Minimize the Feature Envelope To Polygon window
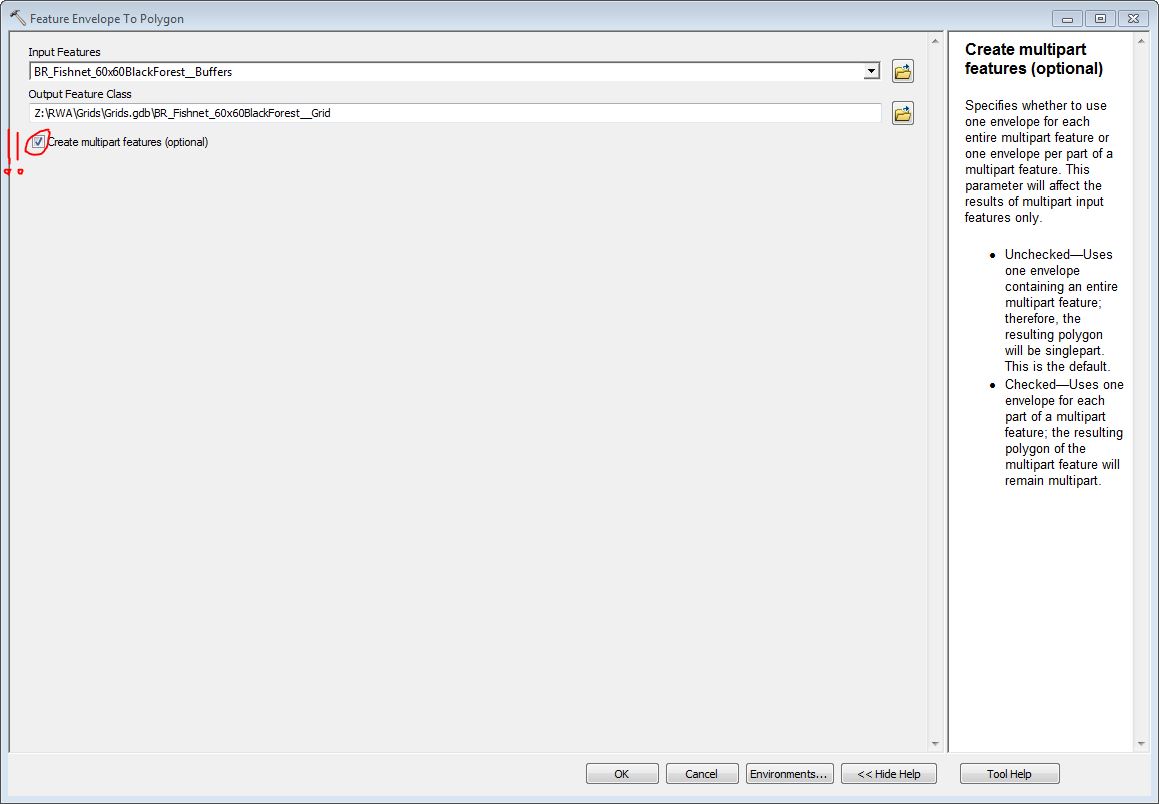The width and height of the screenshot is (1159, 804). click(1067, 18)
